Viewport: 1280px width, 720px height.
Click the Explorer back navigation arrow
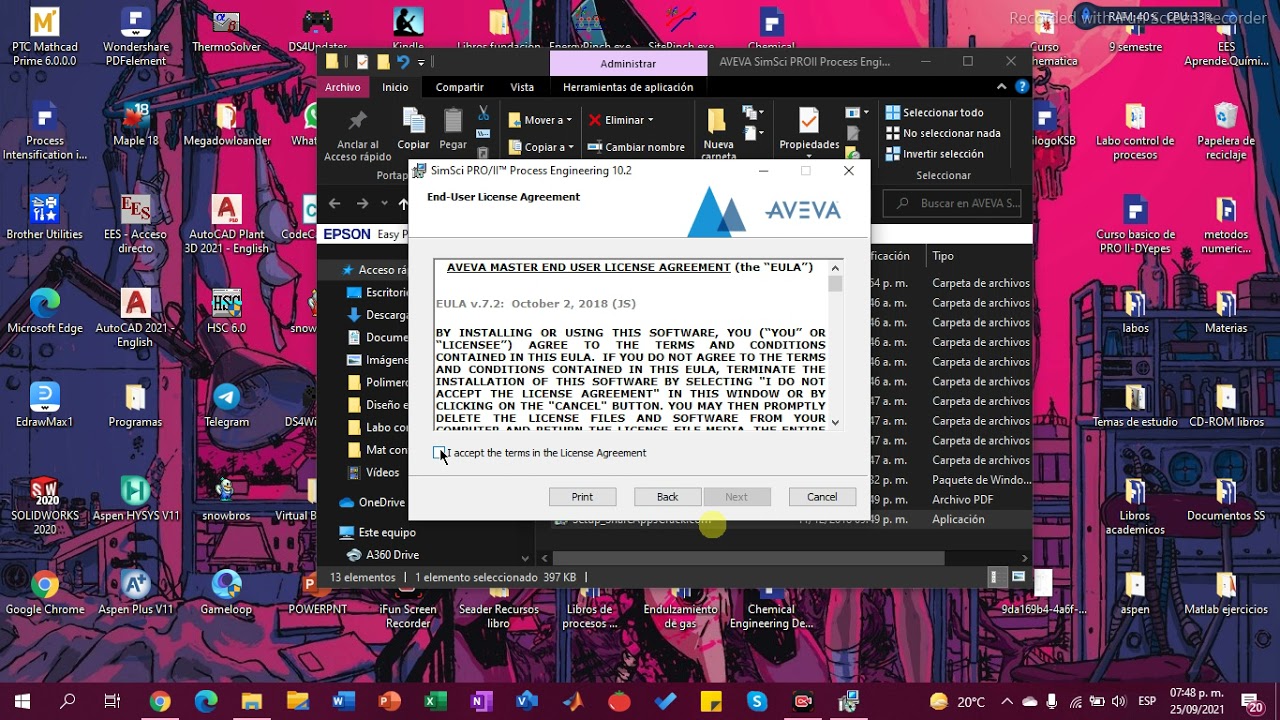pos(334,203)
